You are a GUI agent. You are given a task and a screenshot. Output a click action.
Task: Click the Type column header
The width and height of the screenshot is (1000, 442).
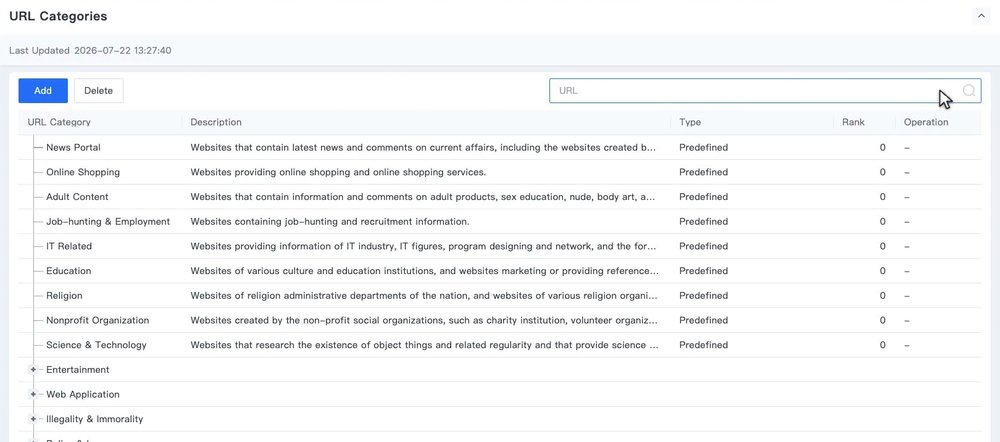[690, 122]
